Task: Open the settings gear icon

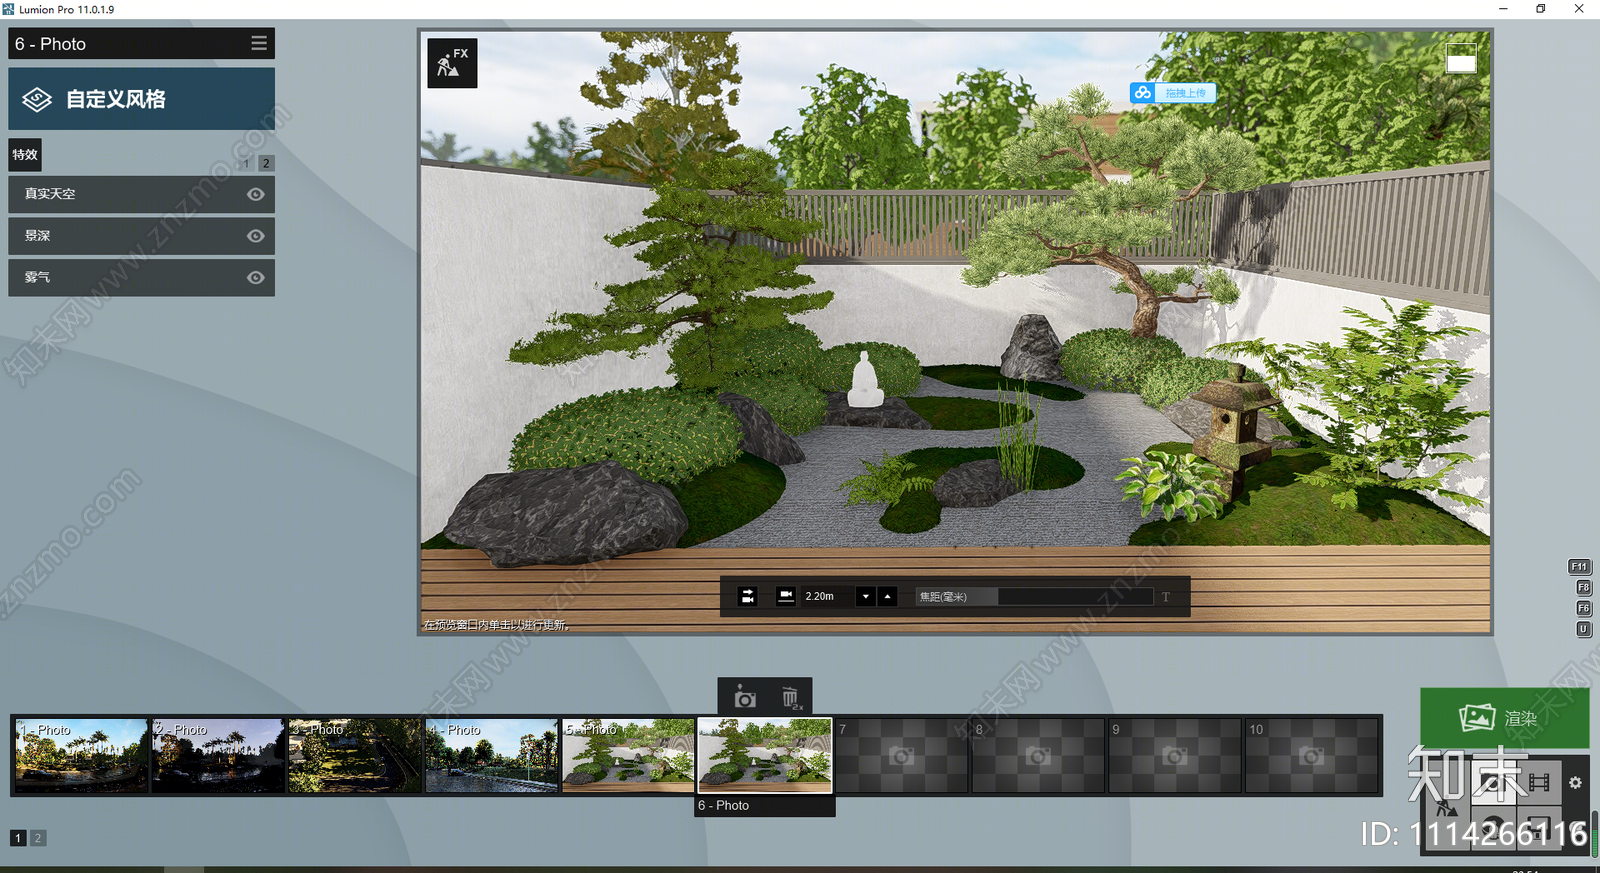Action: click(1575, 783)
